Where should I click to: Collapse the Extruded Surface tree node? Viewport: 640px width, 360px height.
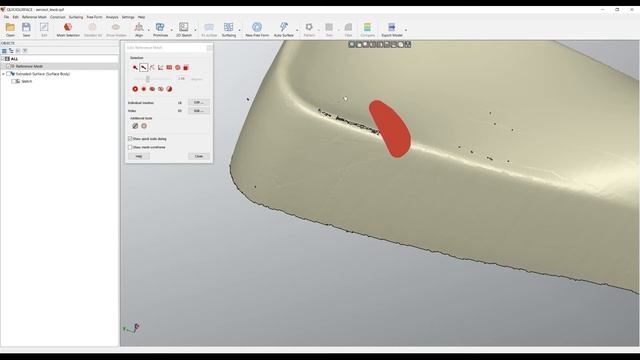point(3,74)
